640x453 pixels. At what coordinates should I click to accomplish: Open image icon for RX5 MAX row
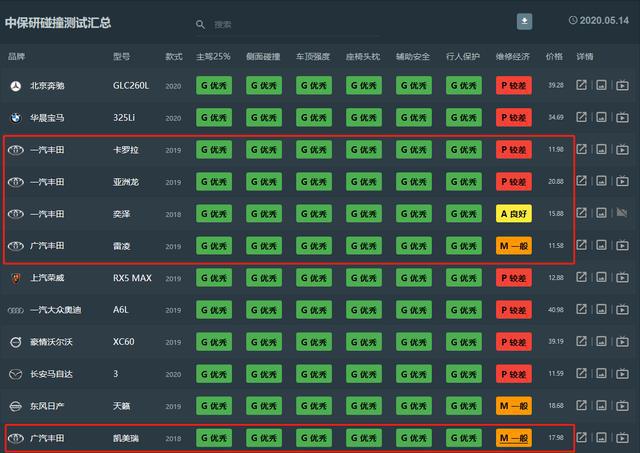click(x=601, y=277)
